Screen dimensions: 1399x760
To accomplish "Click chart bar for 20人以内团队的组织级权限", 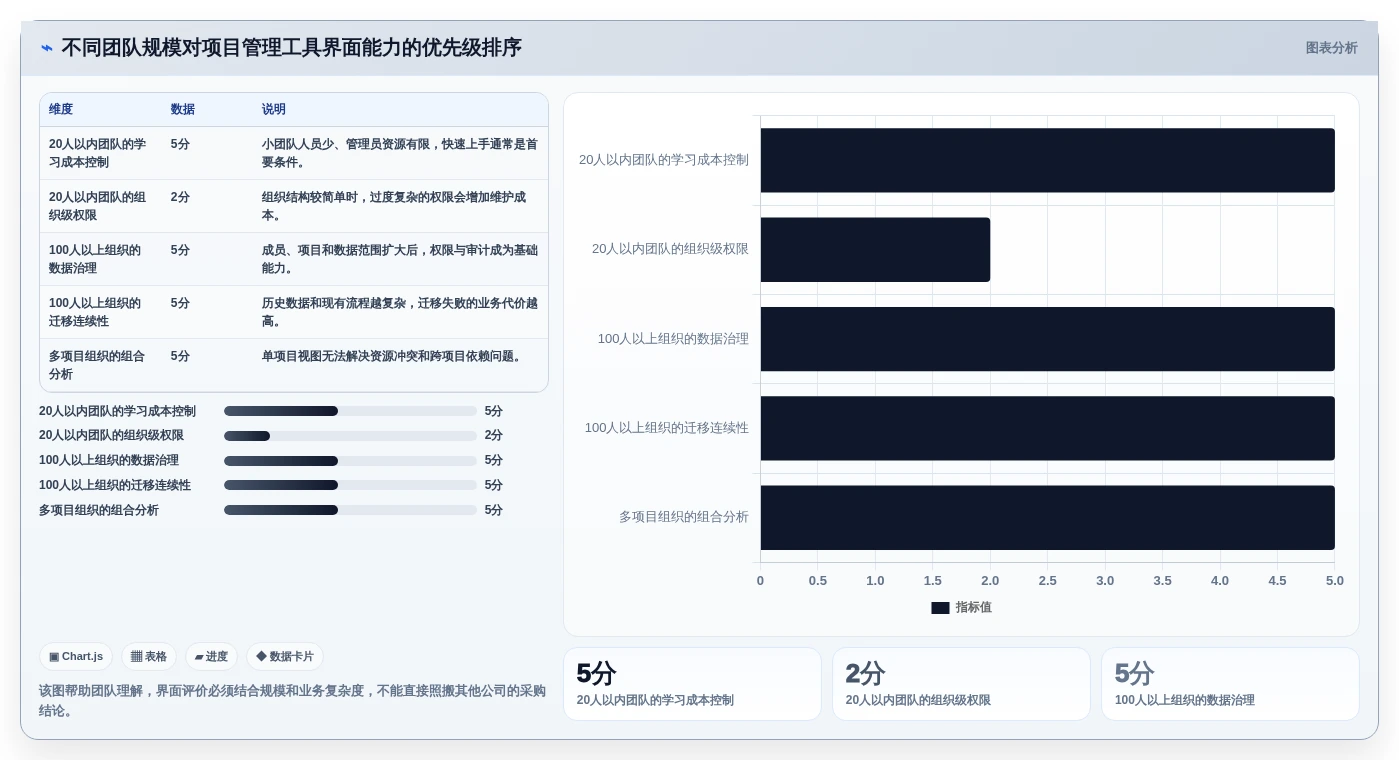I will coord(875,249).
